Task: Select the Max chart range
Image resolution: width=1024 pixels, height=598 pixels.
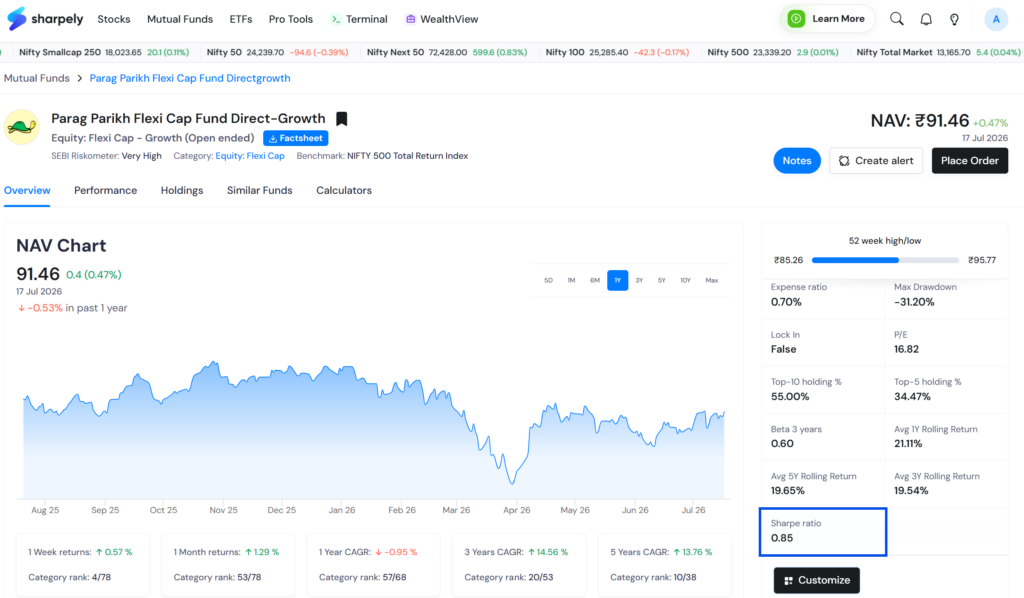Action: (x=711, y=280)
